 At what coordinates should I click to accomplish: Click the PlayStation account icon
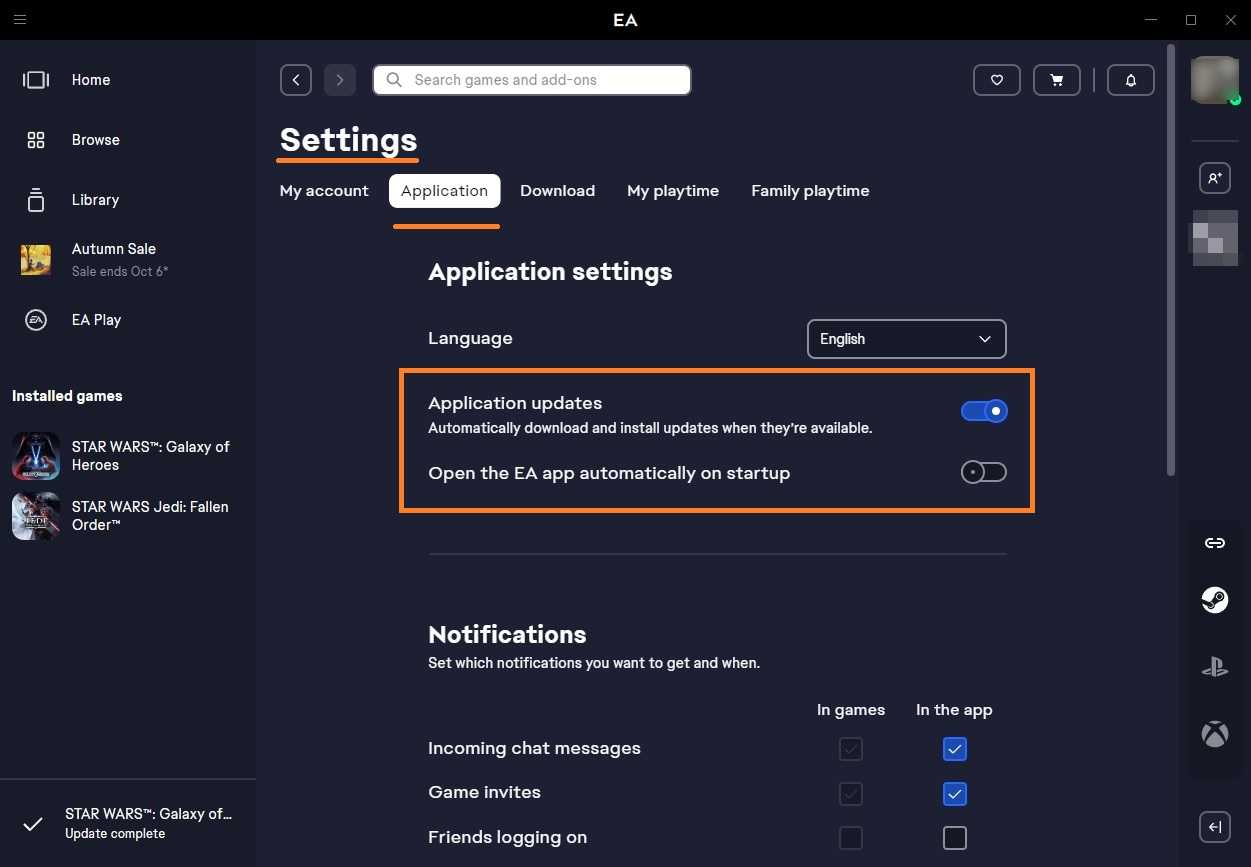pyautogui.click(x=1214, y=667)
